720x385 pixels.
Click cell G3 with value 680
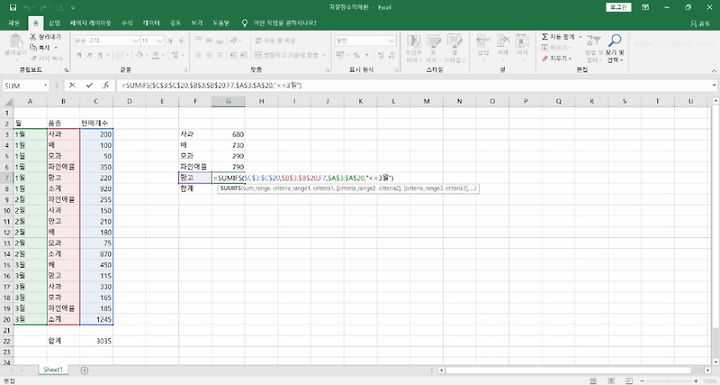[x=228, y=134]
